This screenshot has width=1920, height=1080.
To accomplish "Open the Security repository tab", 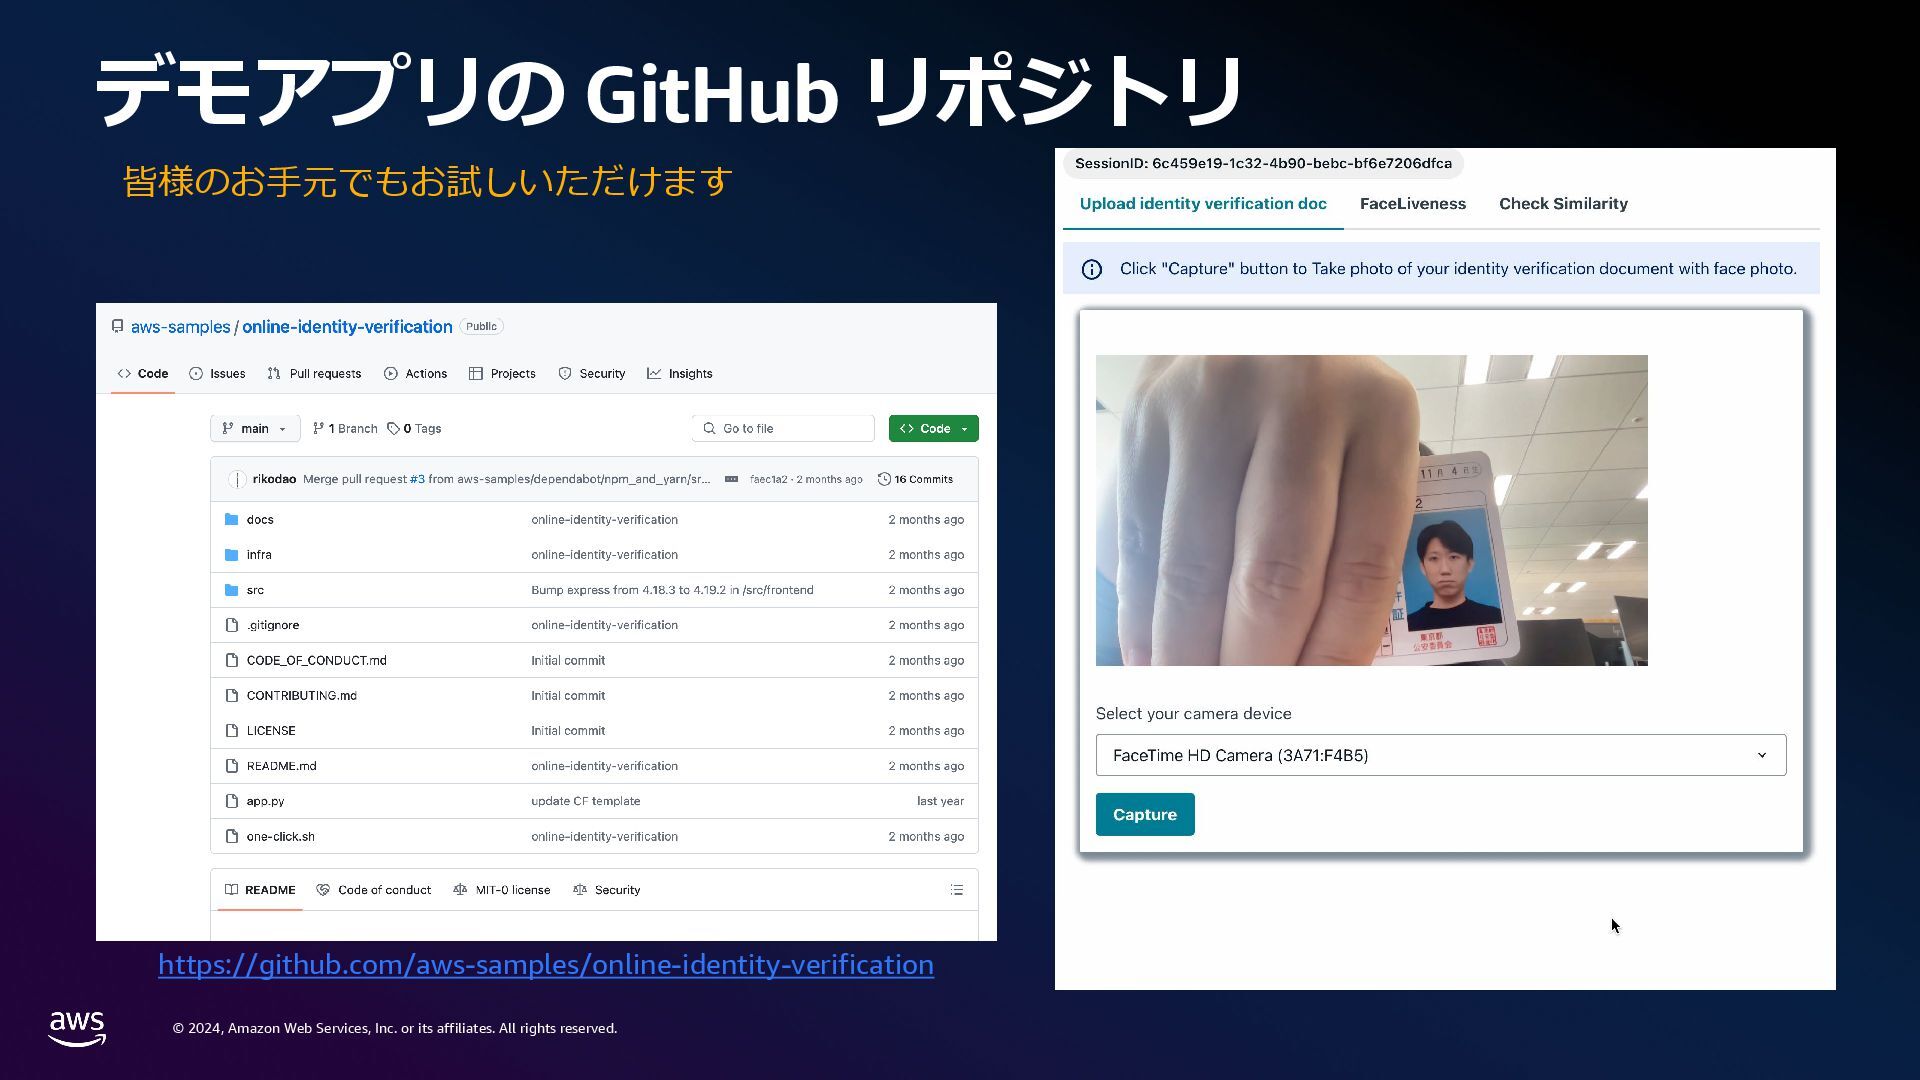I will pyautogui.click(x=591, y=374).
